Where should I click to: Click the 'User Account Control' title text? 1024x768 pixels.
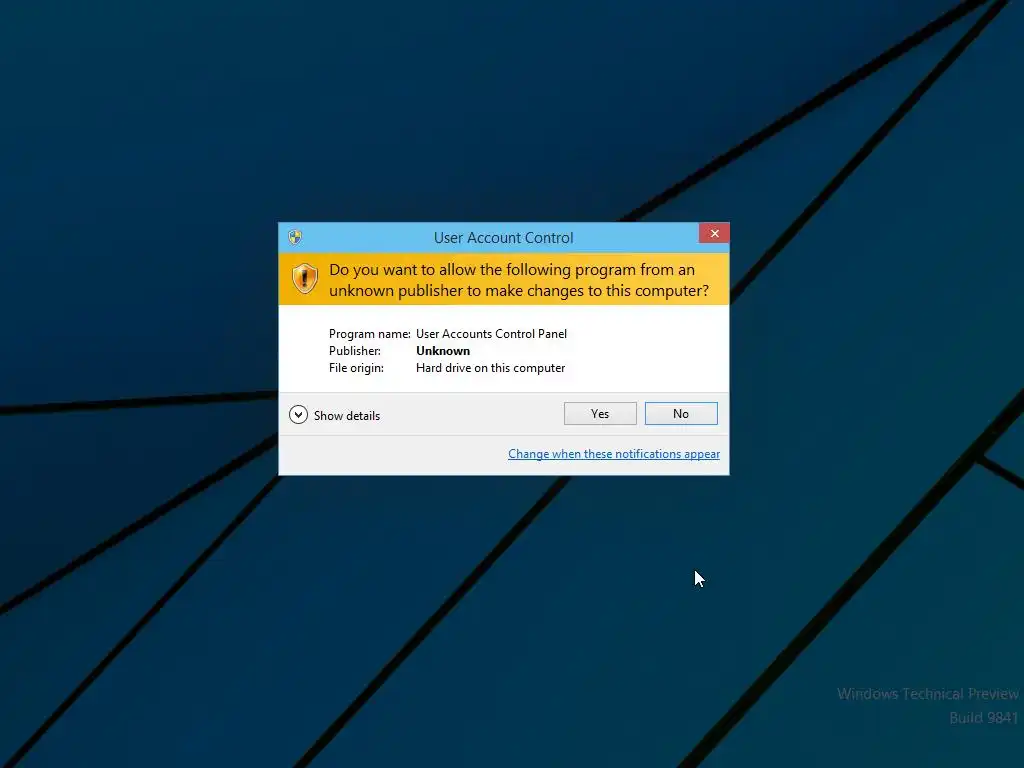point(504,238)
